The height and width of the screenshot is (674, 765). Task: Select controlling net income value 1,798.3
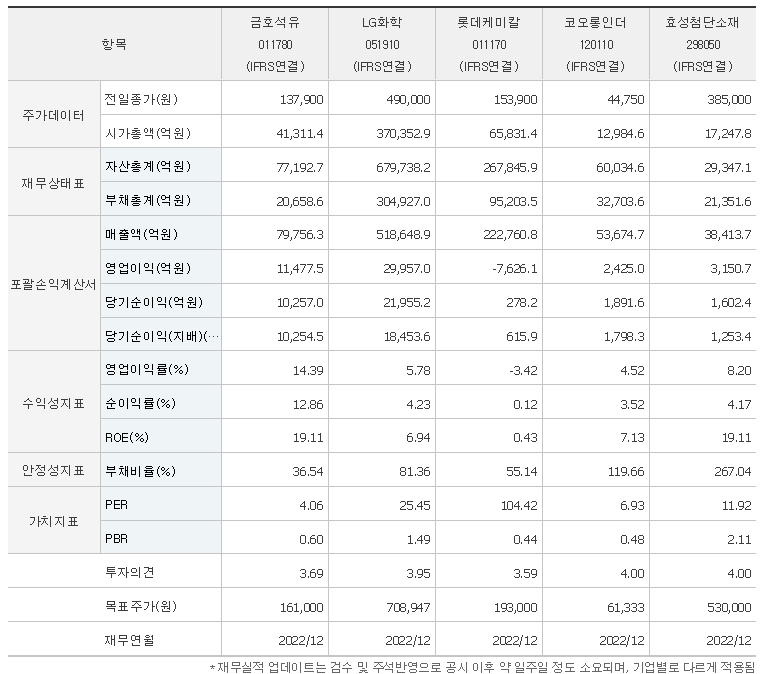[x=624, y=336]
